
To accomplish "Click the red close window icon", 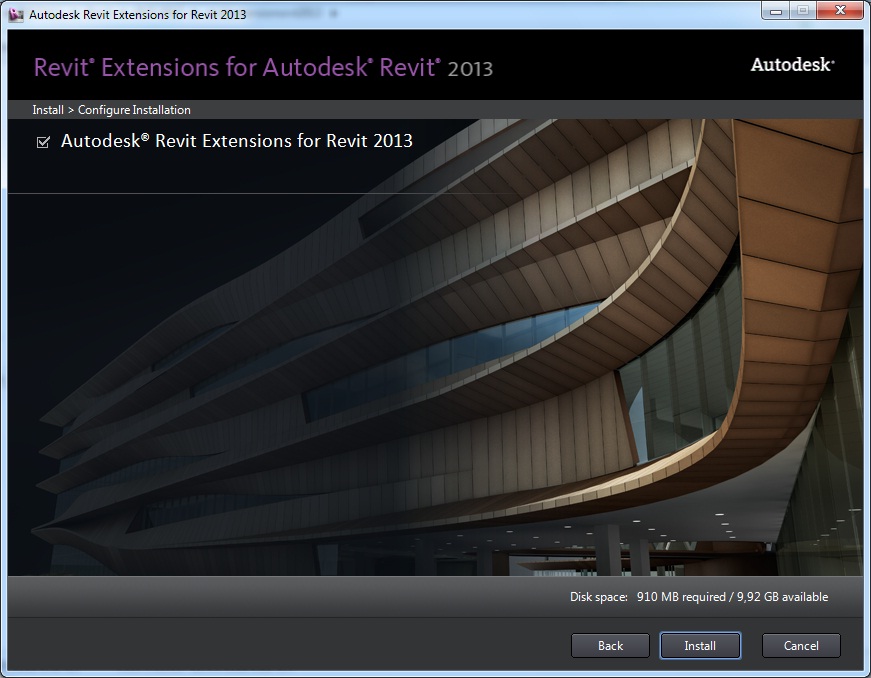I will click(838, 11).
